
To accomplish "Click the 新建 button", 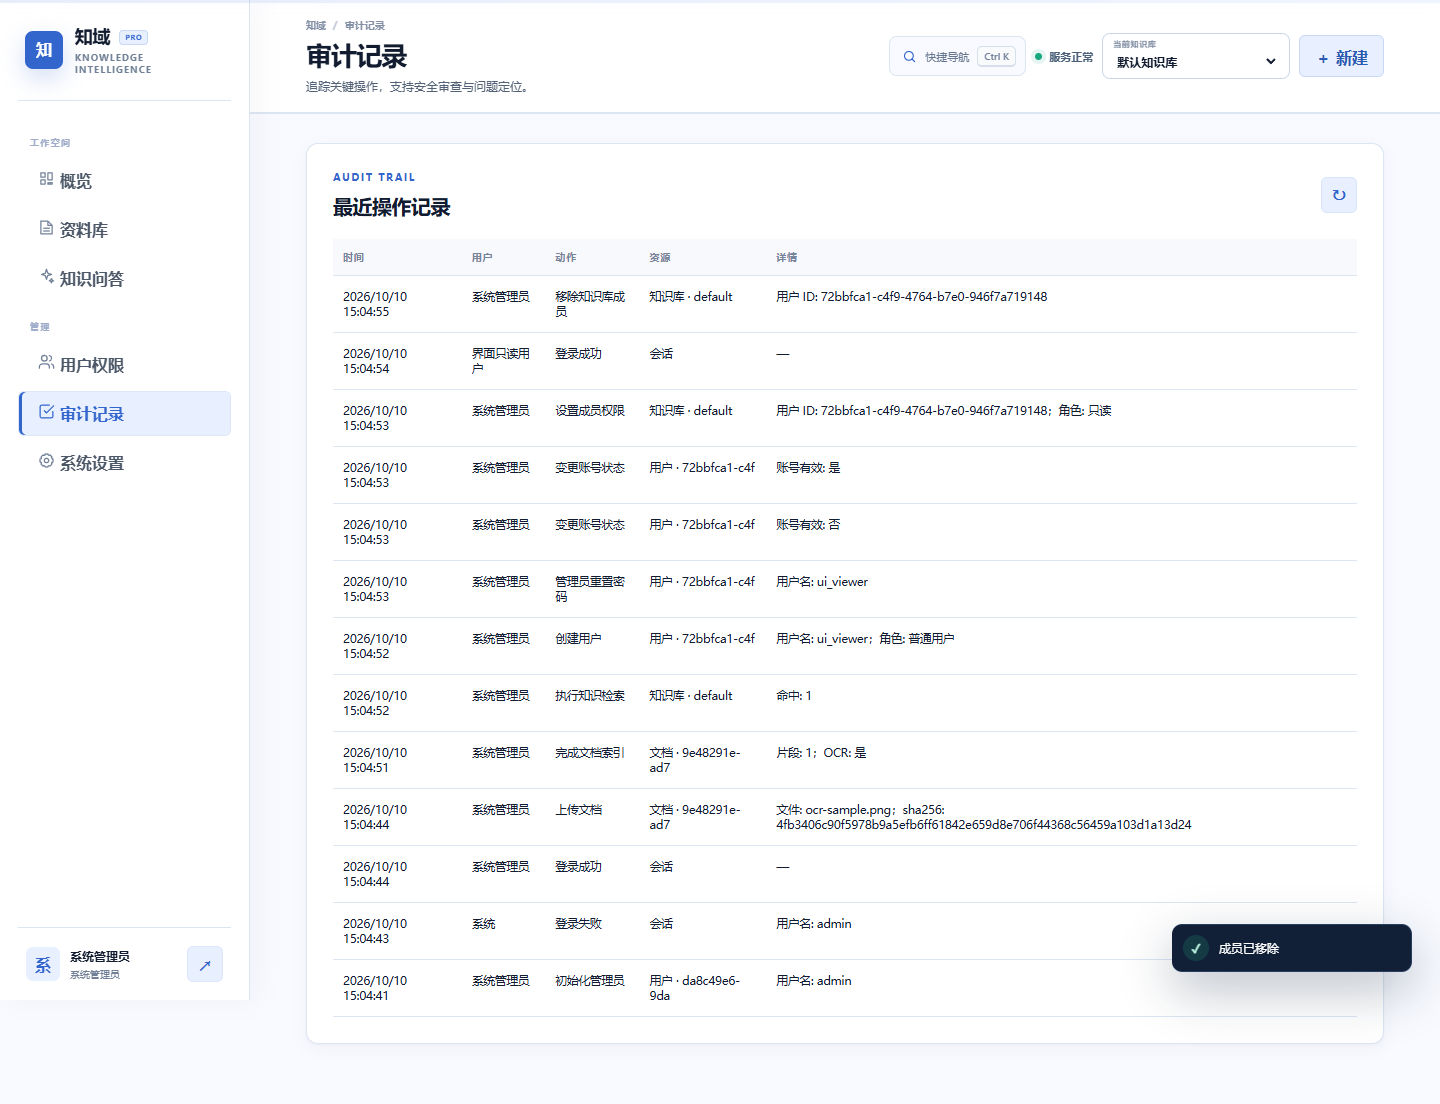I will [x=1341, y=57].
